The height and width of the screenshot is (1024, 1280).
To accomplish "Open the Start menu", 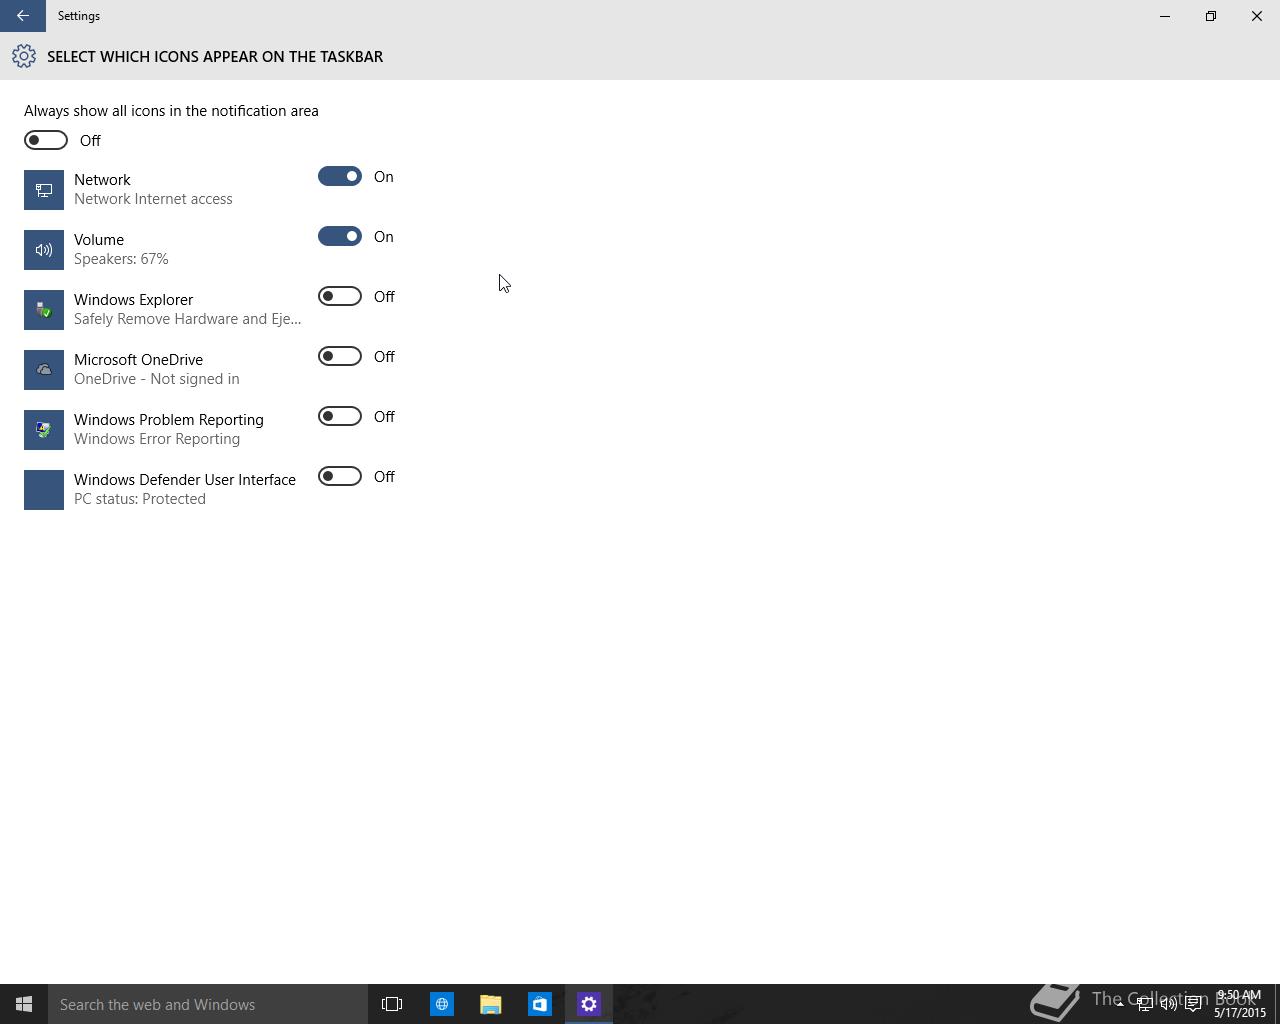I will pos(24,1004).
